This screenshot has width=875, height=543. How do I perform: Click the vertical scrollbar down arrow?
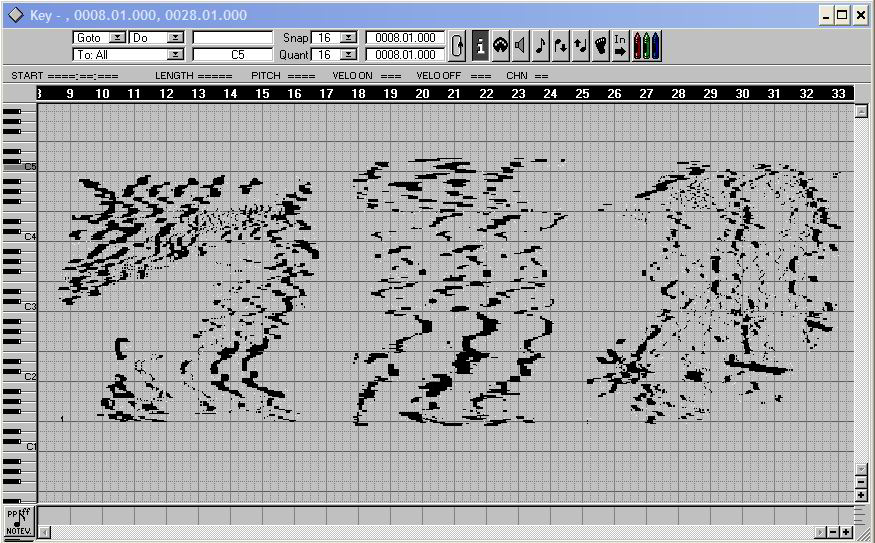click(x=861, y=469)
